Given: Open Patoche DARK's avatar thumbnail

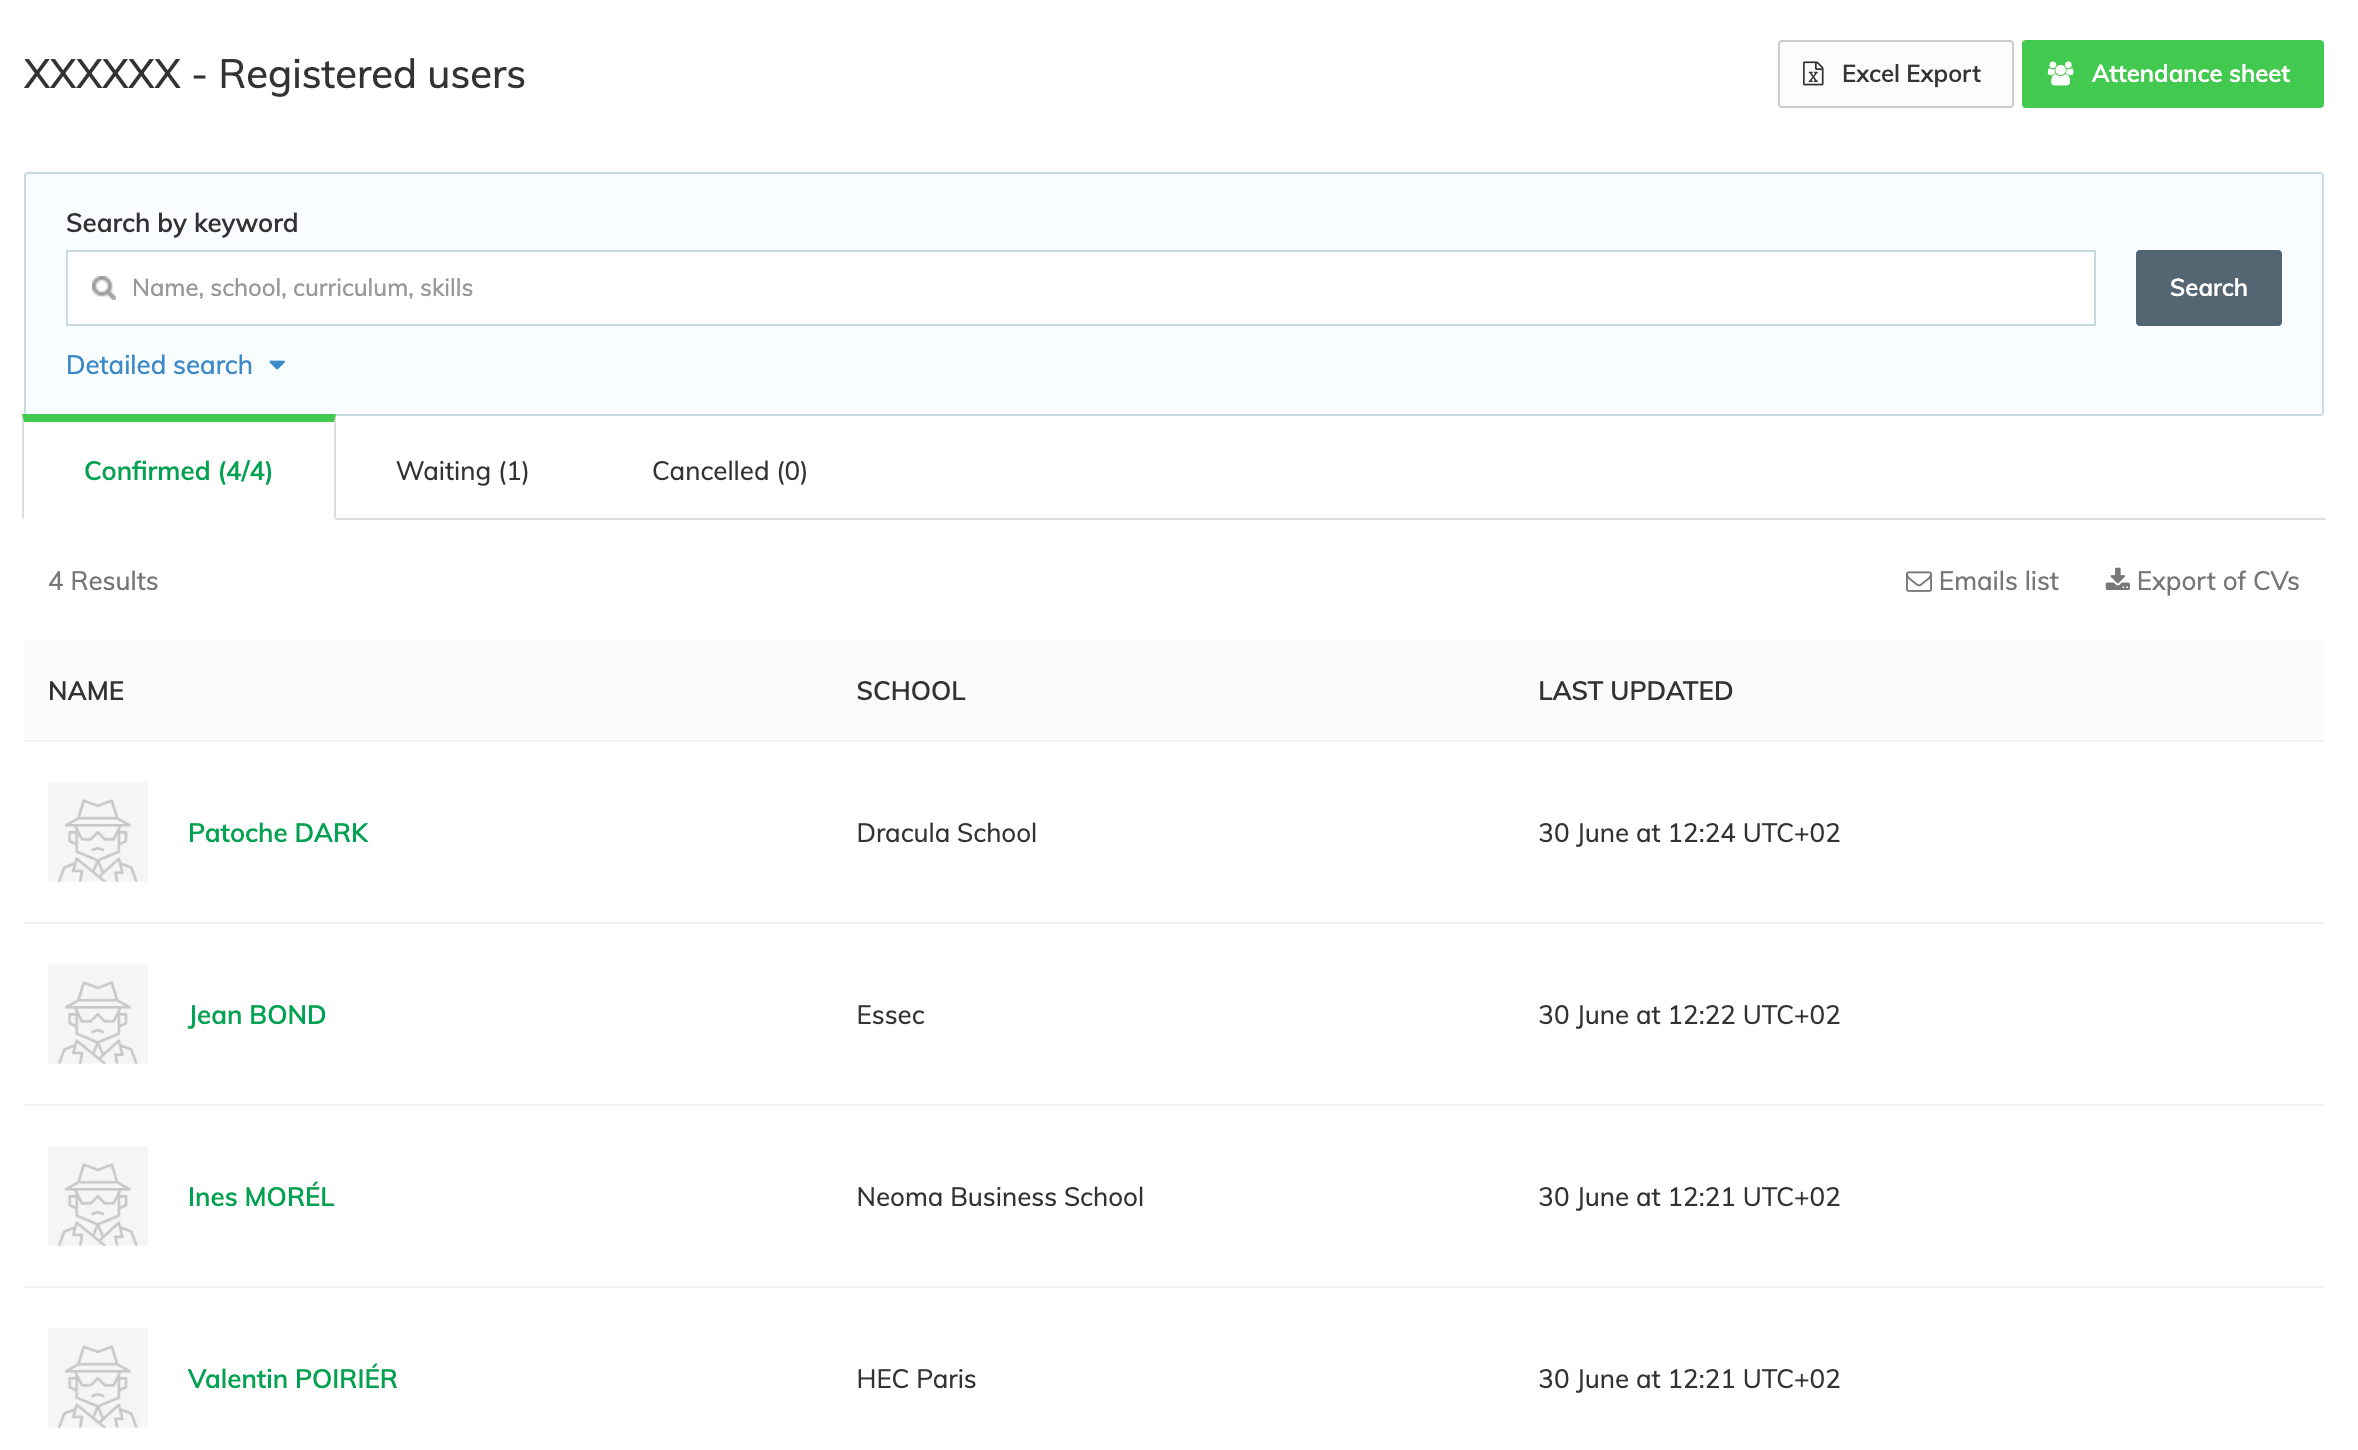Looking at the screenshot, I should pyautogui.click(x=98, y=832).
